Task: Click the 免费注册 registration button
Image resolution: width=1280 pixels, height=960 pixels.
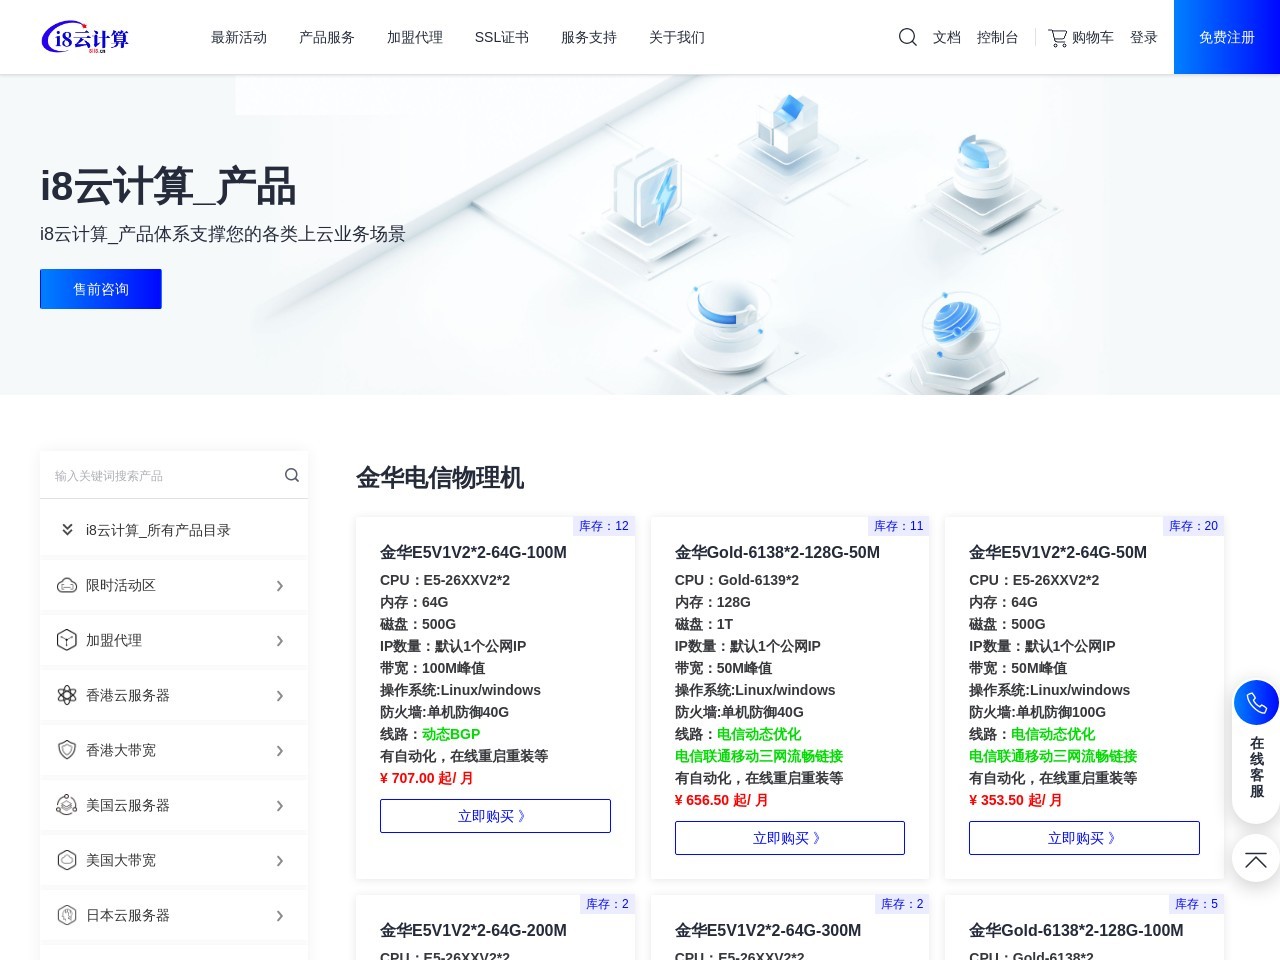Action: (1226, 37)
